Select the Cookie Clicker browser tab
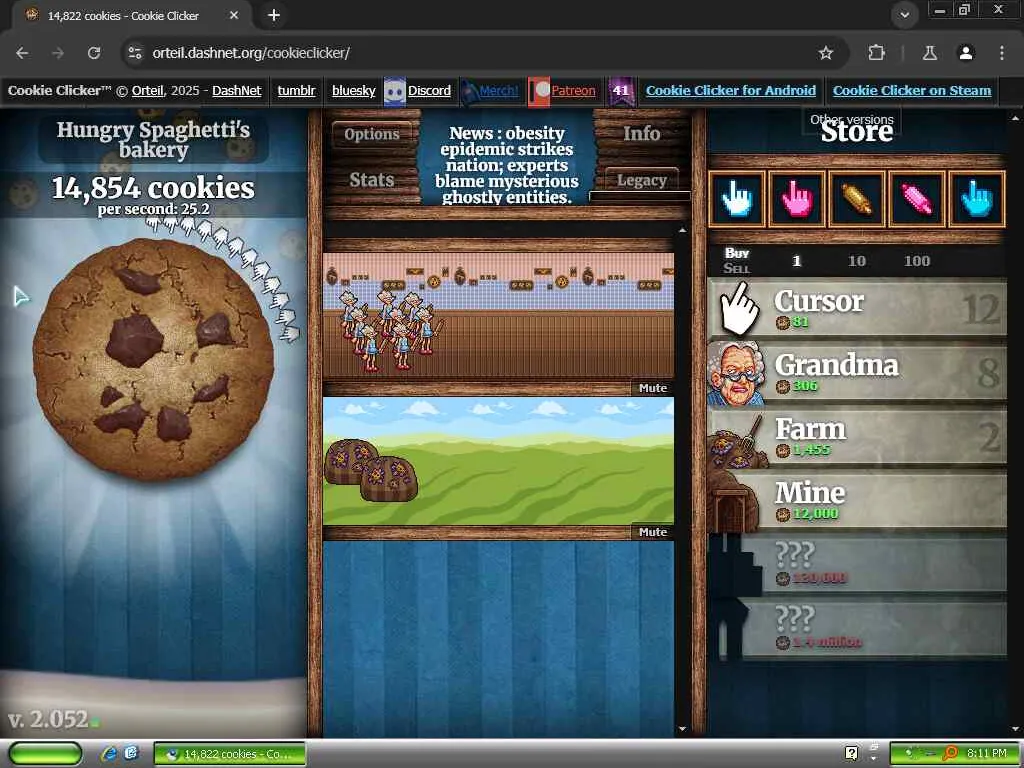 133,16
